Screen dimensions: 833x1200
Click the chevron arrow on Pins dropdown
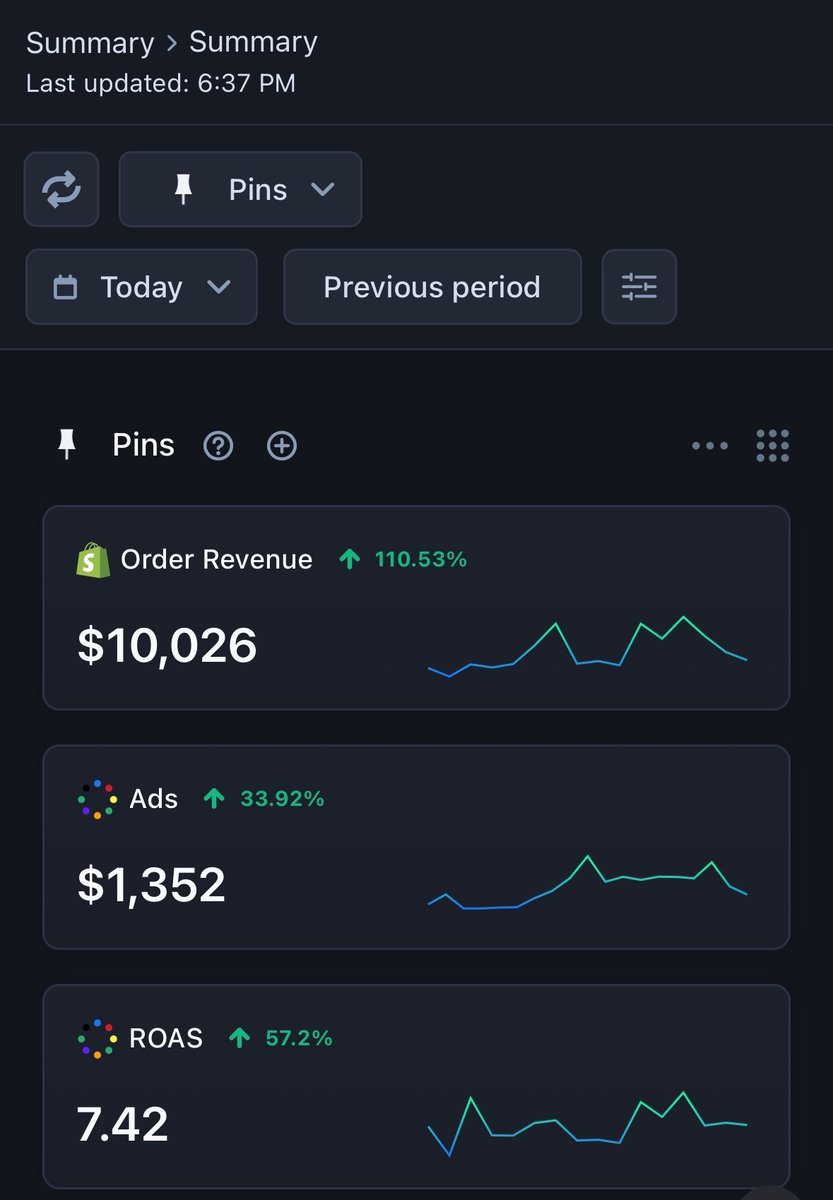point(322,189)
